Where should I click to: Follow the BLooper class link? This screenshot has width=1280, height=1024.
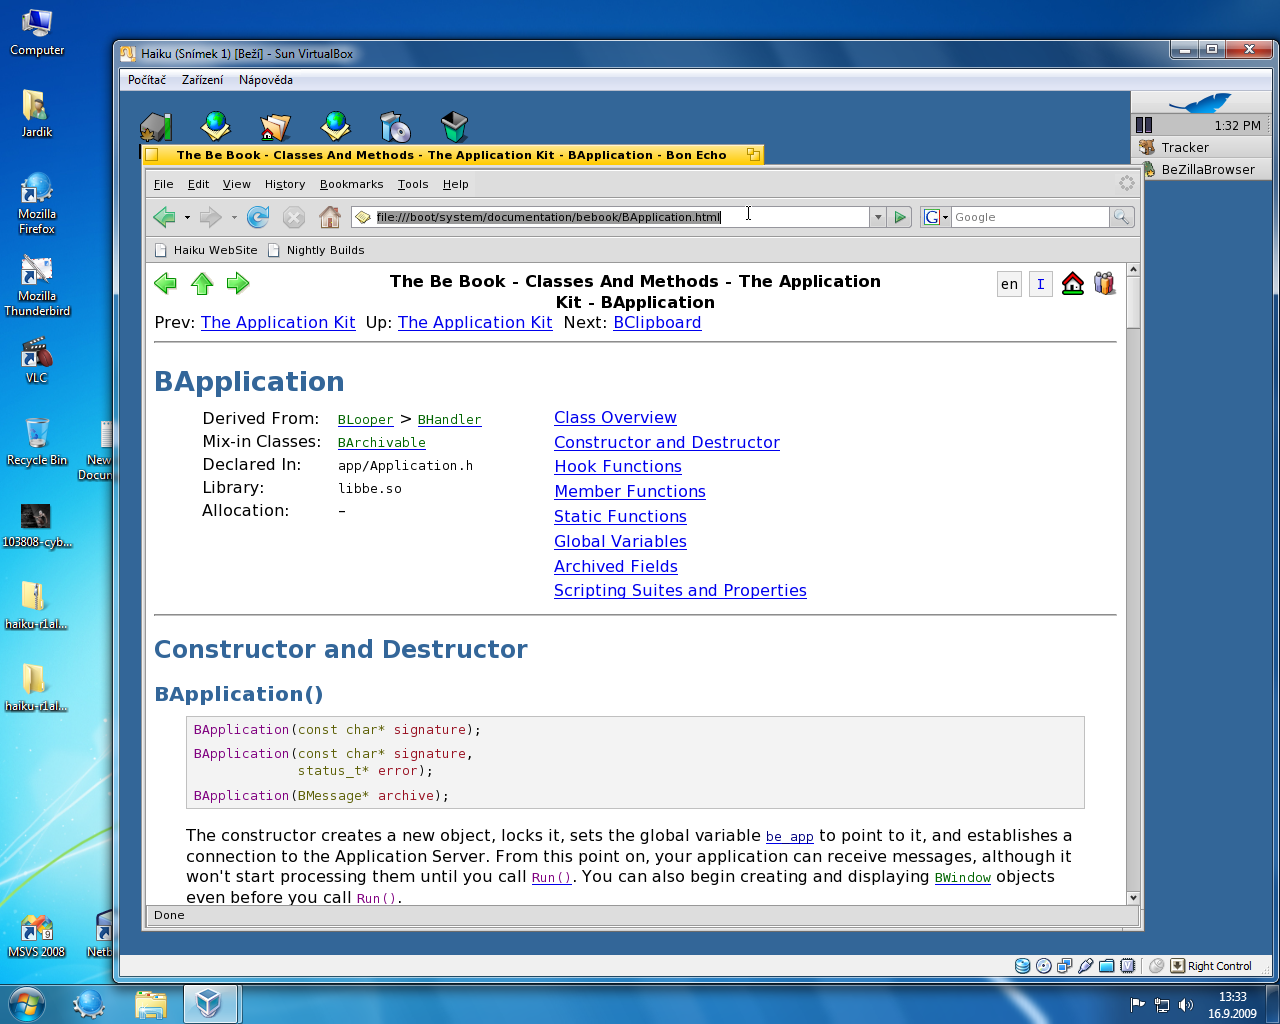pyautogui.click(x=365, y=420)
